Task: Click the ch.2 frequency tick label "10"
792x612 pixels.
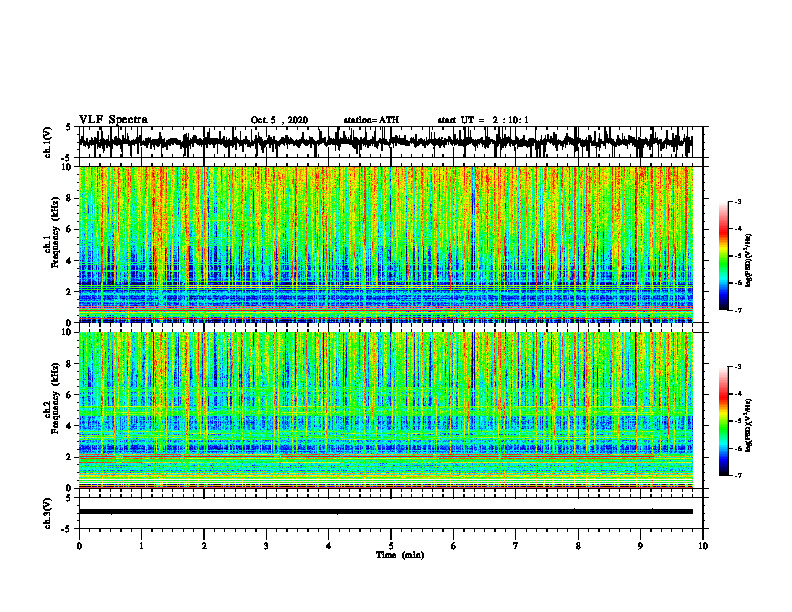Action: (68, 332)
